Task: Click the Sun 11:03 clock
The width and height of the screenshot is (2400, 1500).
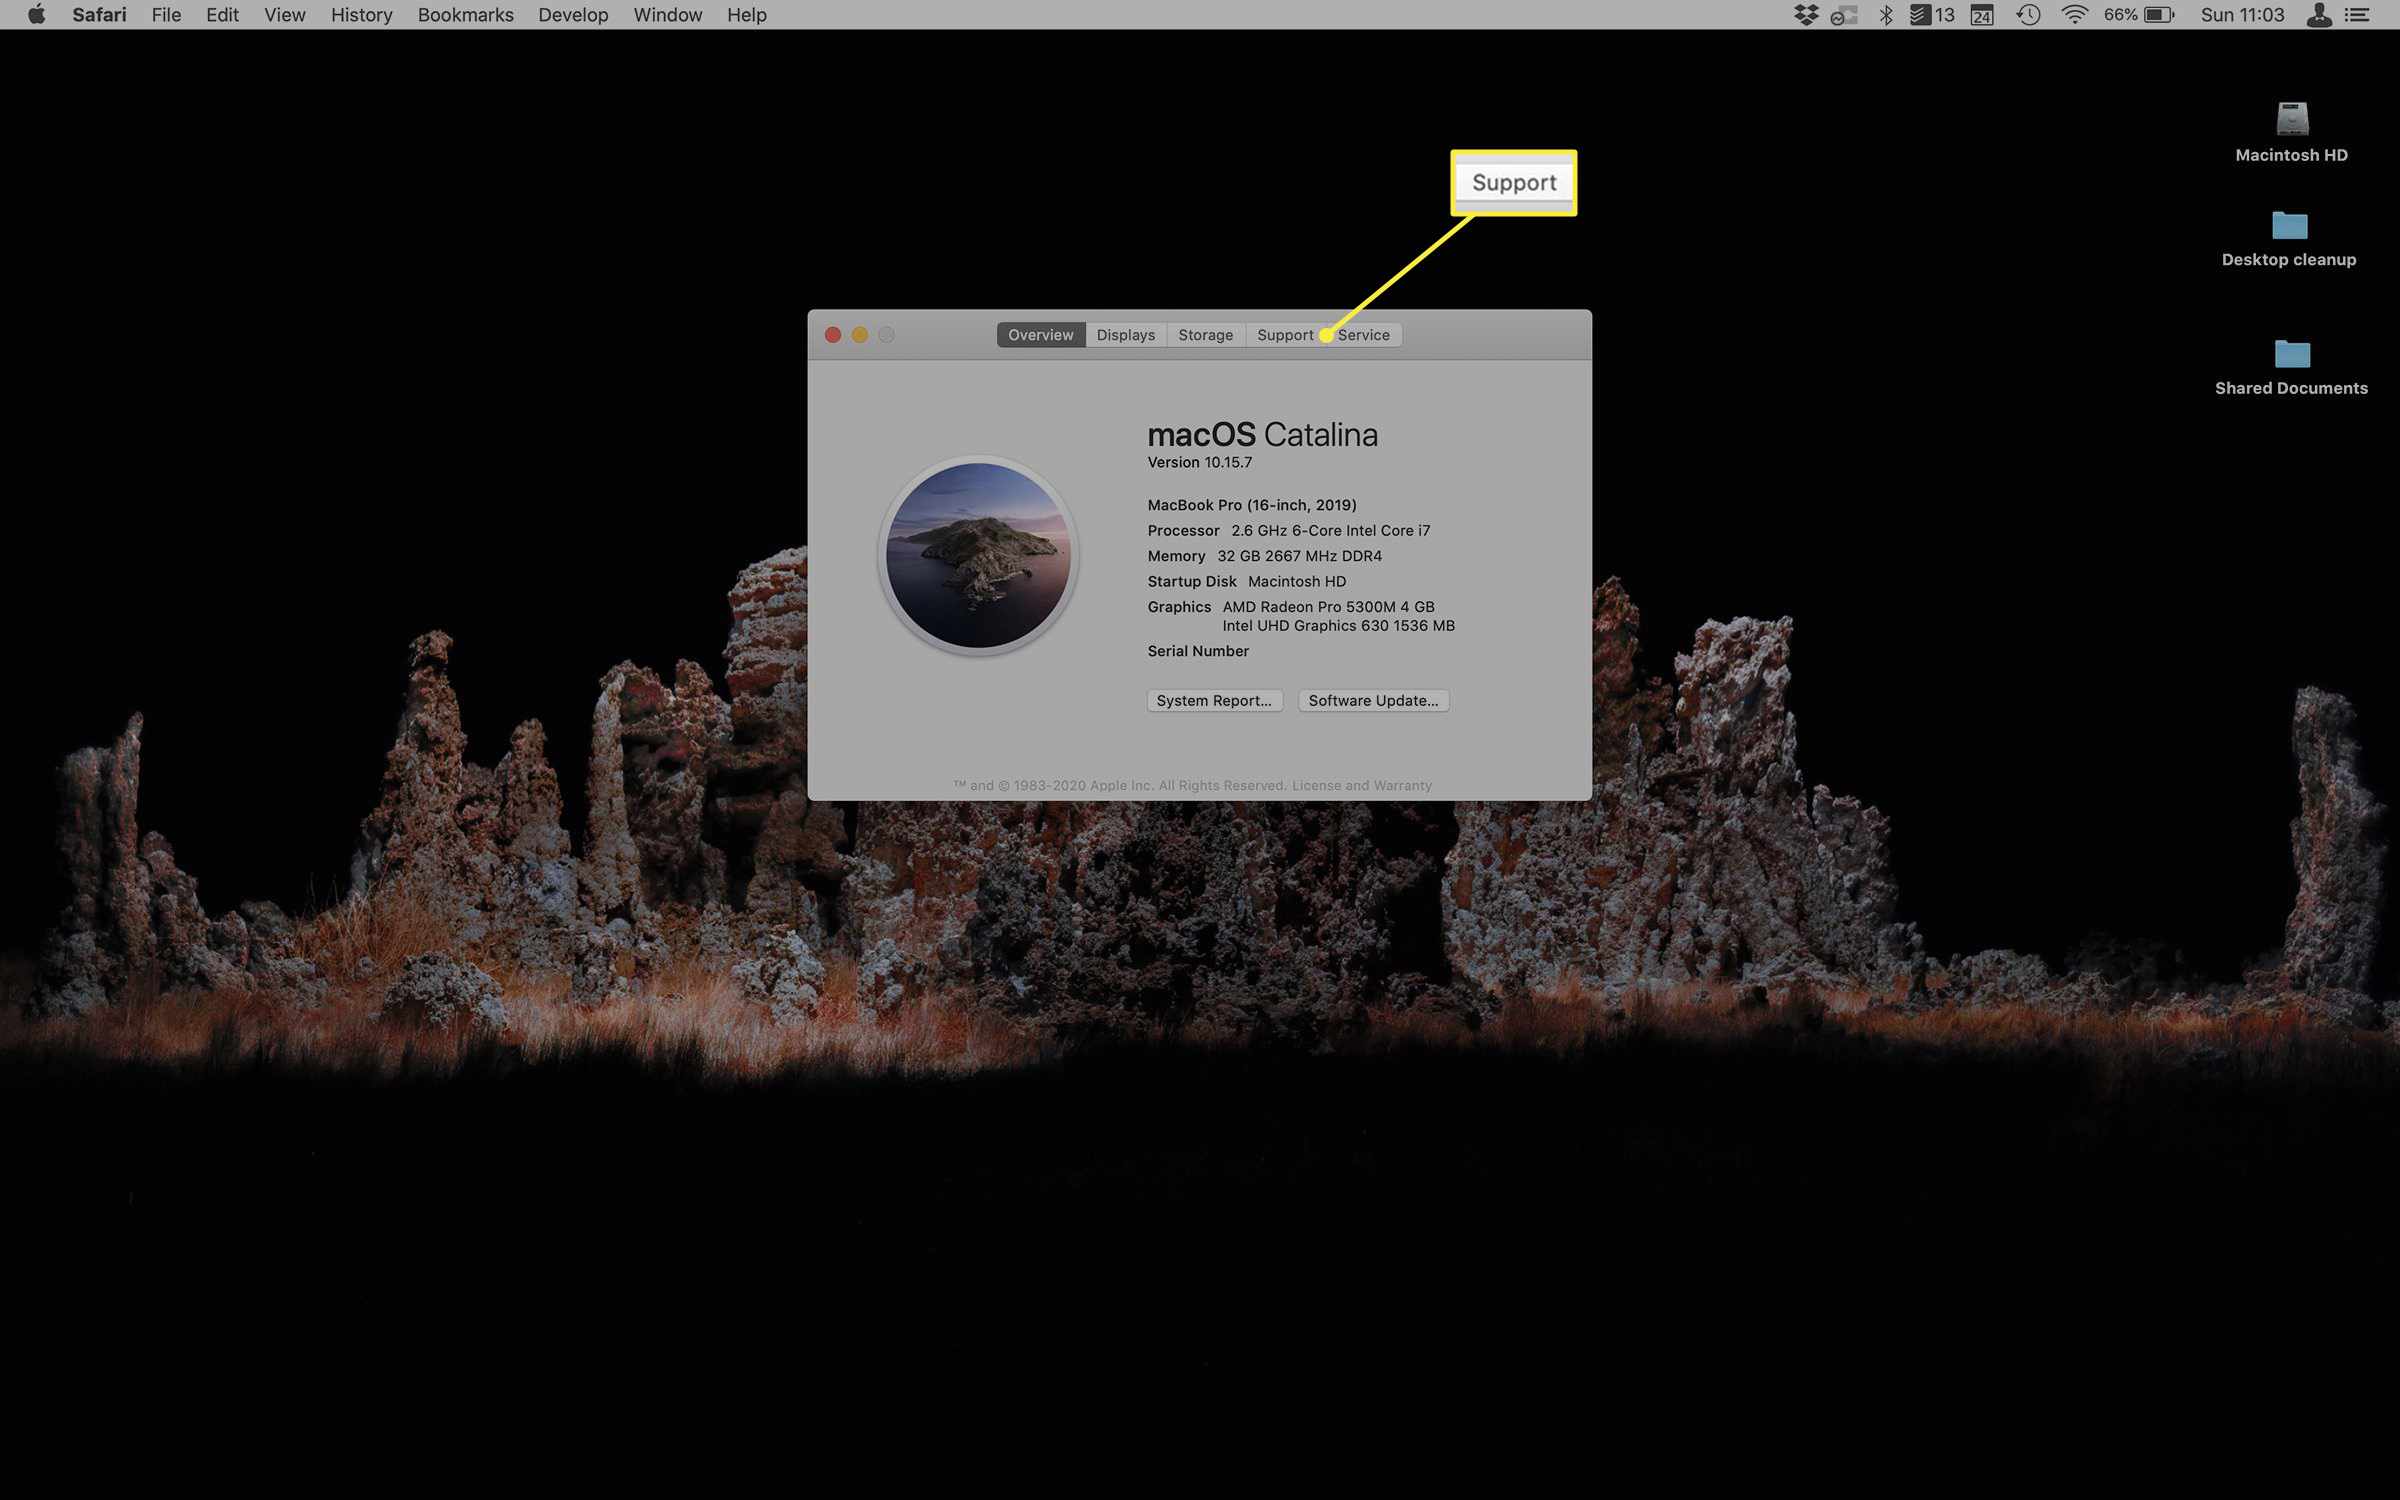Action: pyautogui.click(x=2242, y=15)
